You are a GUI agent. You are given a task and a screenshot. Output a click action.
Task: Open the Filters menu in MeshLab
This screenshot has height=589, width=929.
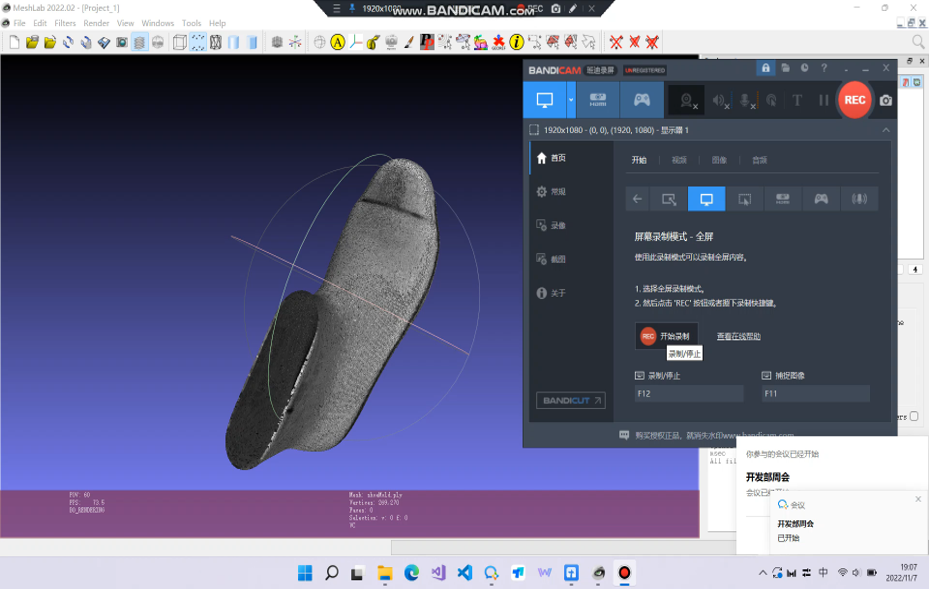tap(65, 23)
